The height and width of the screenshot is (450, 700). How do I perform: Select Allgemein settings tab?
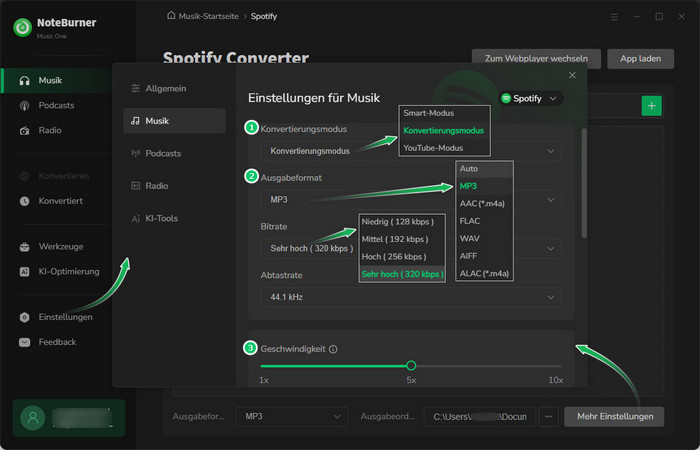(174, 88)
